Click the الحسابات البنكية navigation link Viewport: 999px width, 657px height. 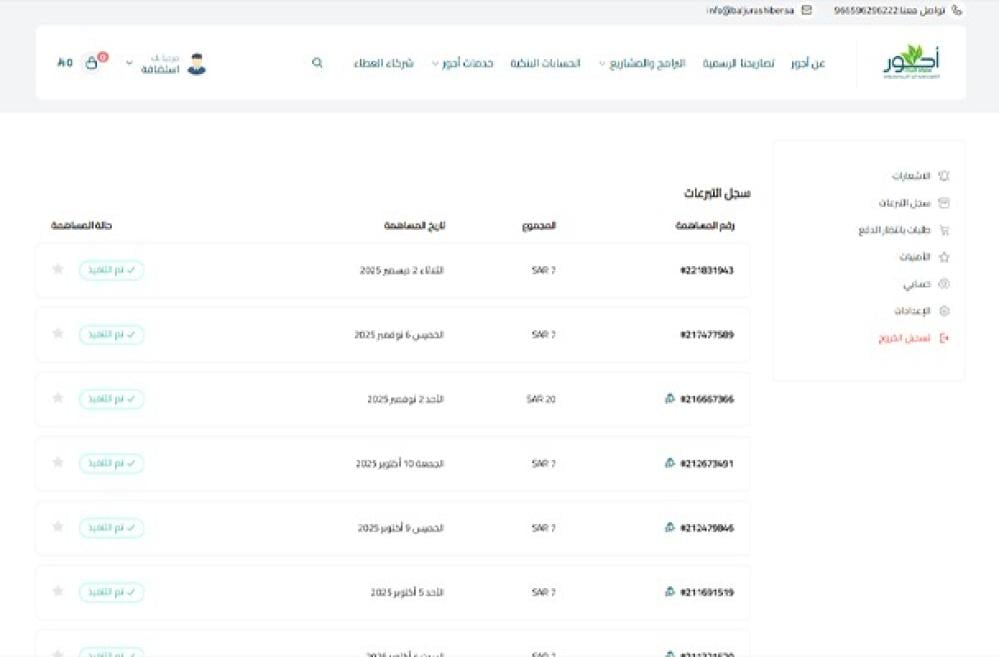point(546,64)
